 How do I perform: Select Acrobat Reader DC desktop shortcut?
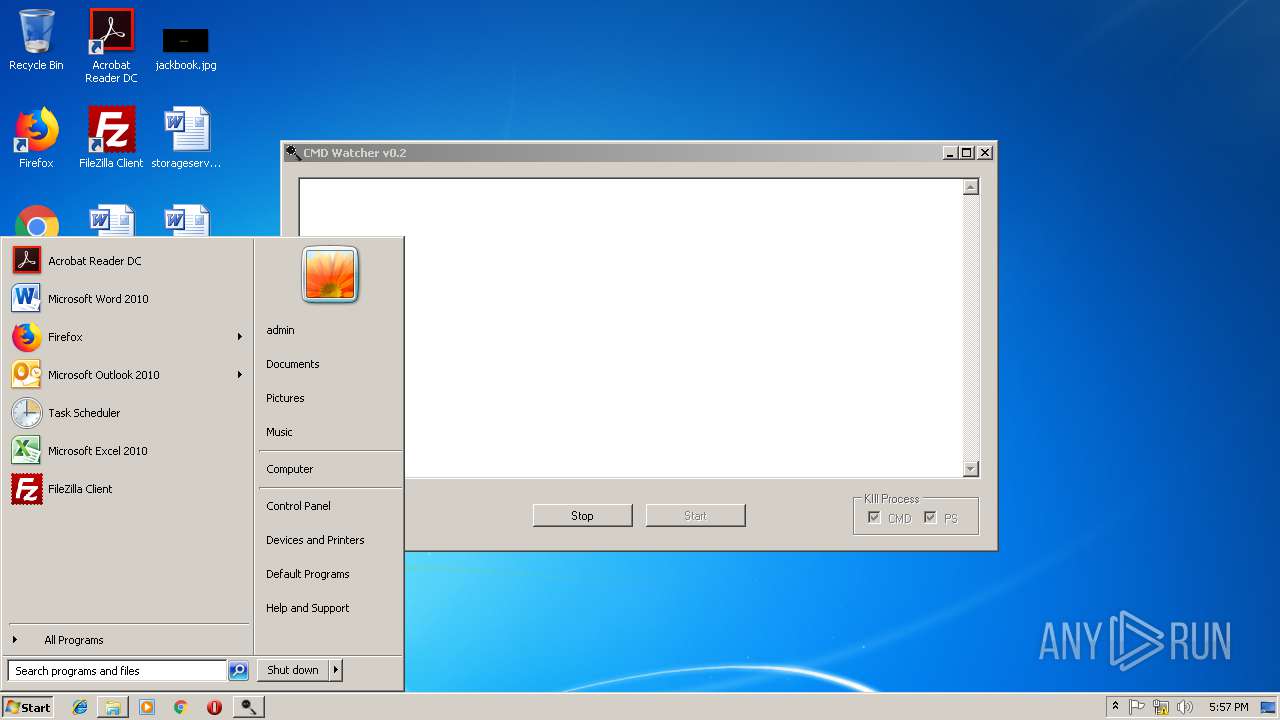[111, 46]
